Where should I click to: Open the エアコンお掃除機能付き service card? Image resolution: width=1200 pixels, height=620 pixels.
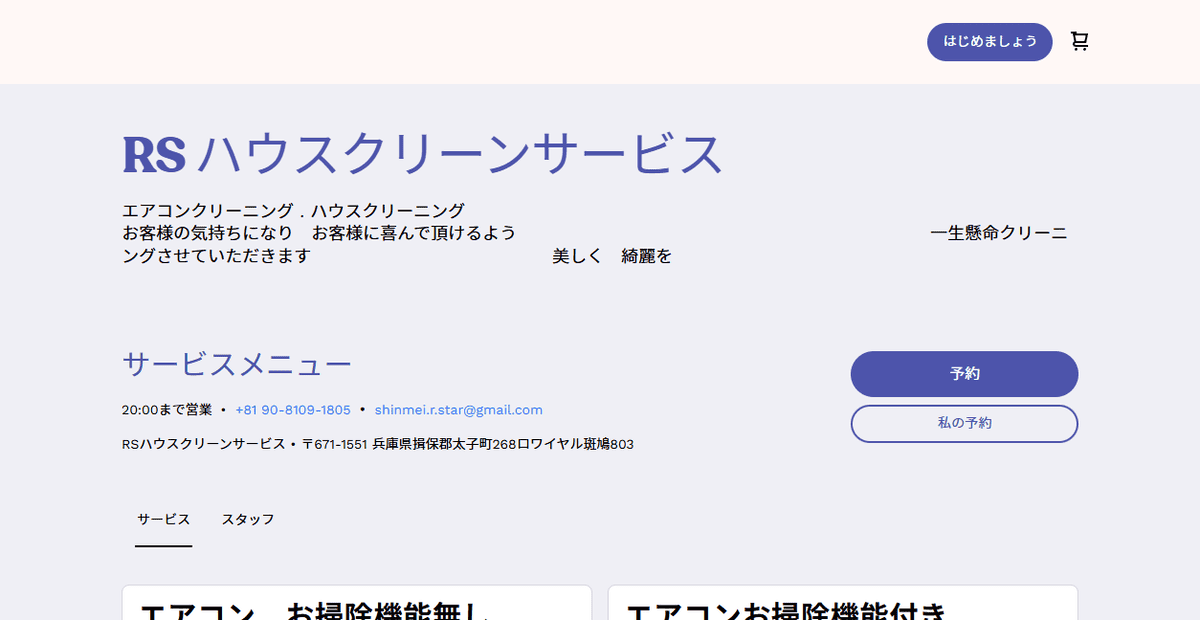coord(842,606)
